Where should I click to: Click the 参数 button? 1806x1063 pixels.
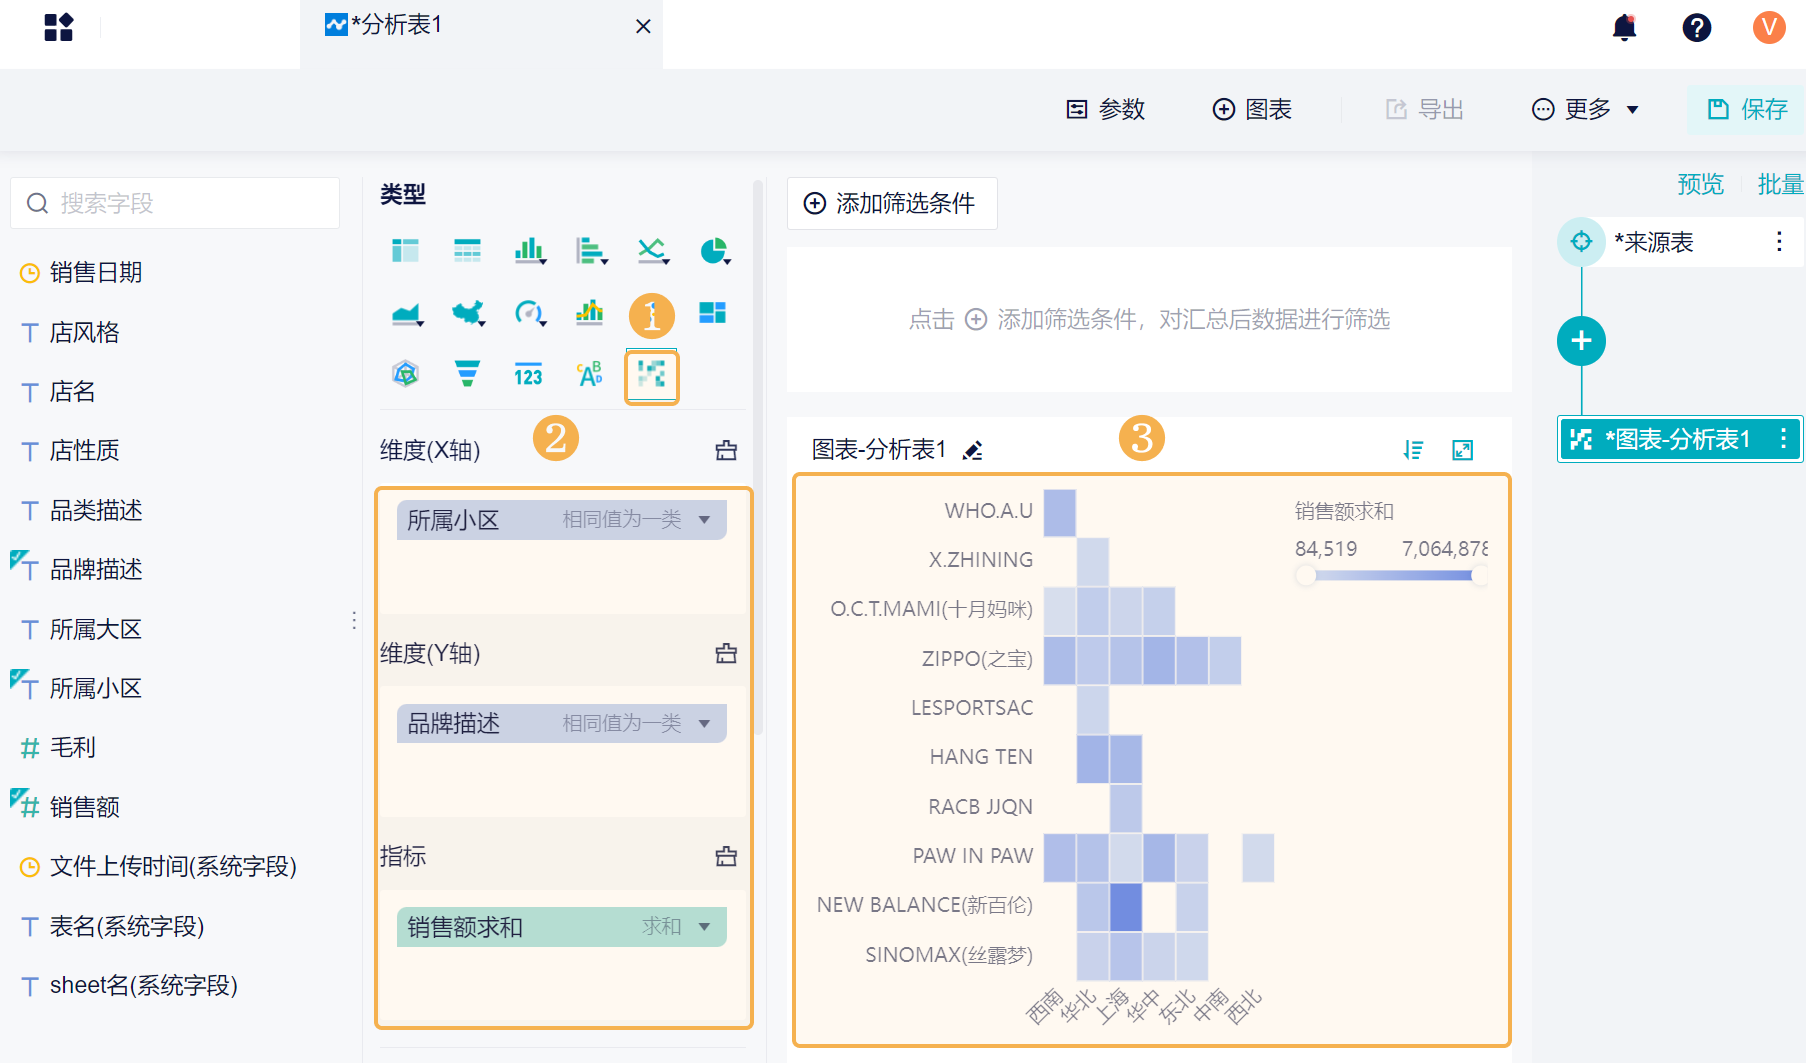[x=1106, y=109]
